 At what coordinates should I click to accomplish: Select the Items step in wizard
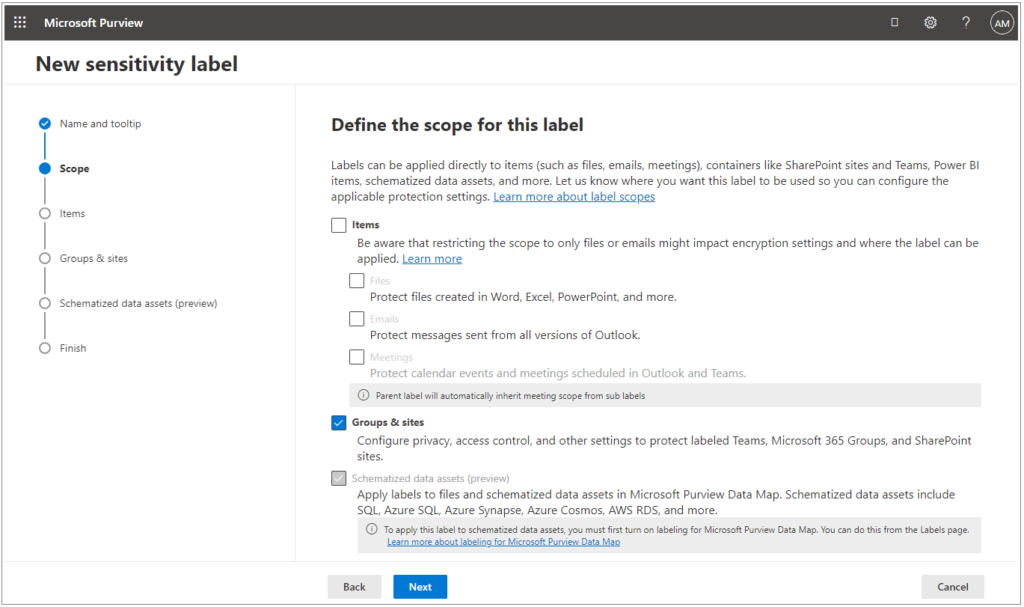(72, 214)
